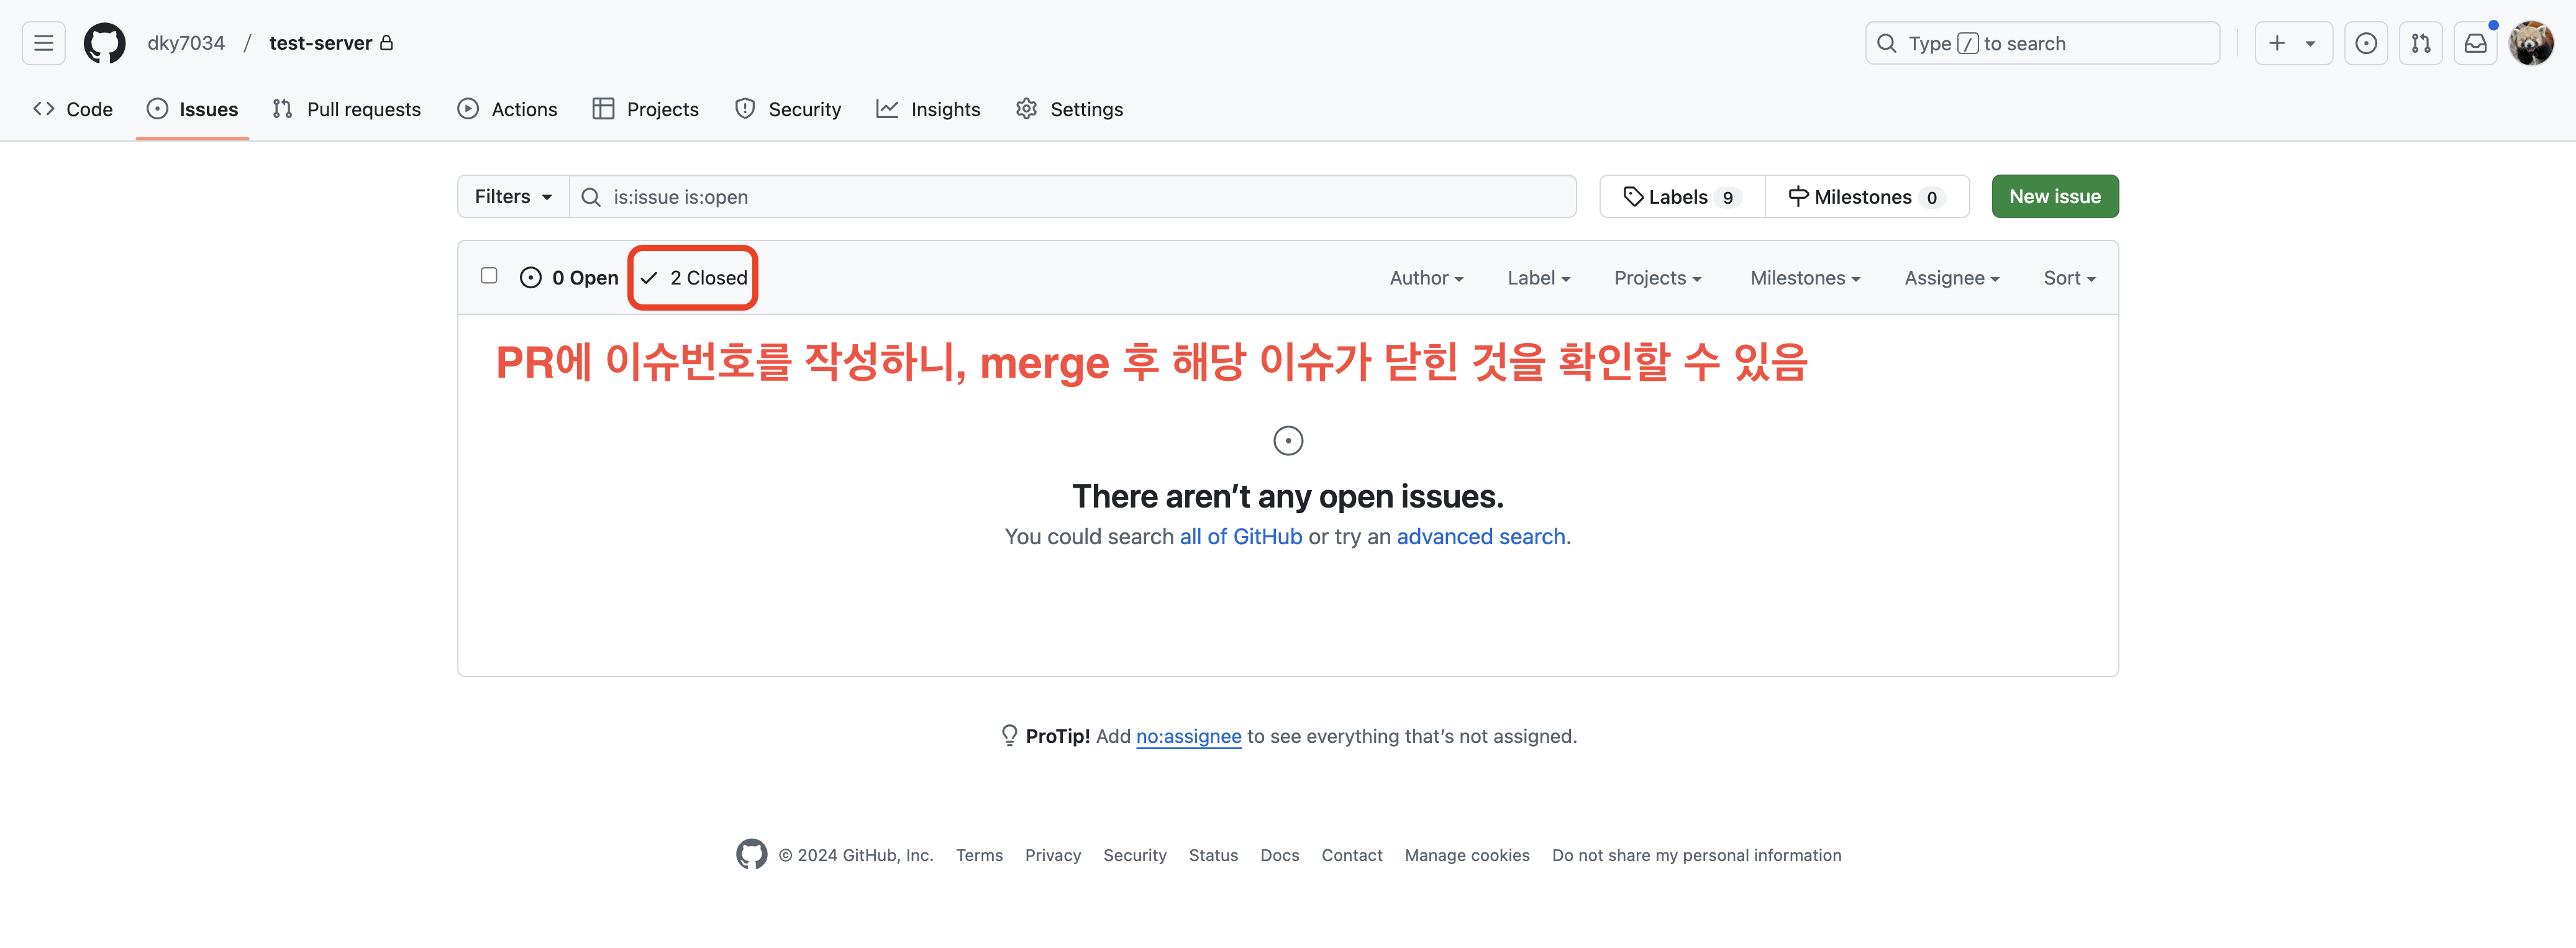
Task: Open the issues icon in header
Action: tap(2365, 43)
